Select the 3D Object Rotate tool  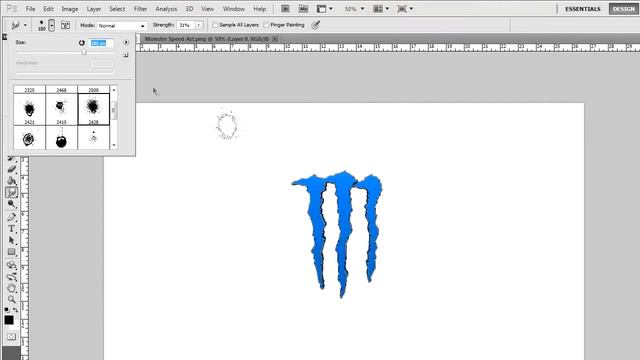tap(12, 265)
